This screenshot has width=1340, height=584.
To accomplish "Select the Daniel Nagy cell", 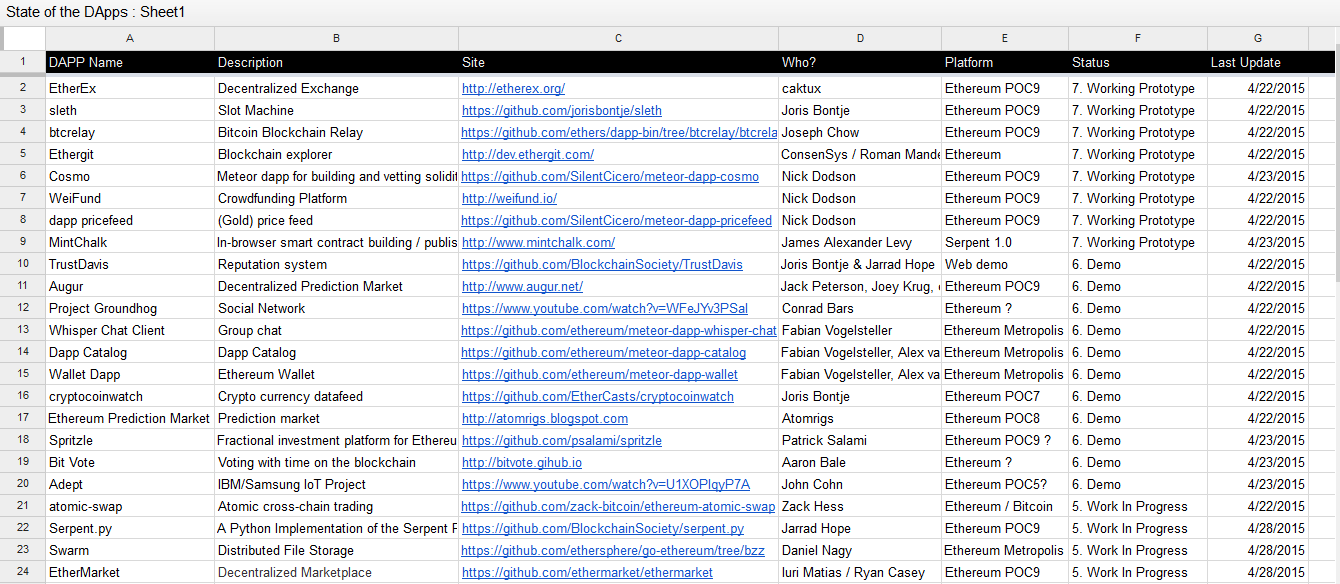I will pos(860,550).
